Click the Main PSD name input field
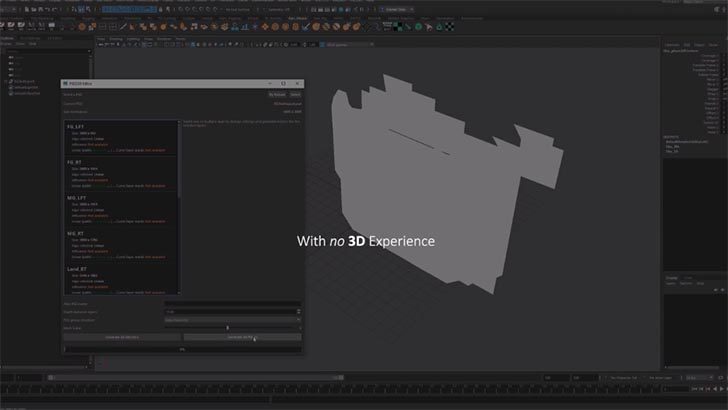This screenshot has width=728, height=410. click(232, 303)
